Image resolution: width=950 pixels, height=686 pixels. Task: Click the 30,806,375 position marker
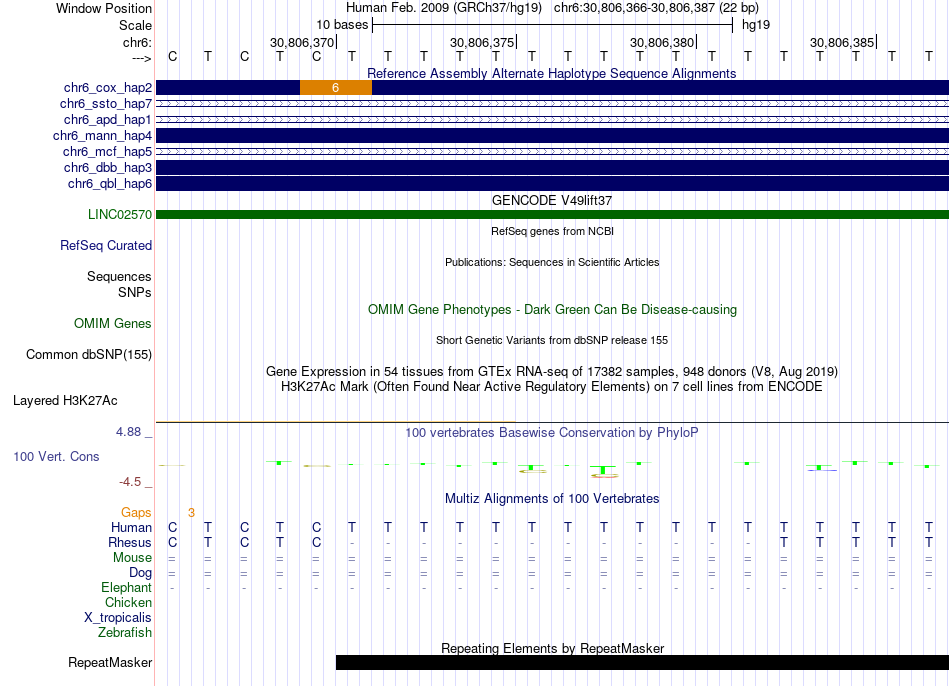coord(482,42)
